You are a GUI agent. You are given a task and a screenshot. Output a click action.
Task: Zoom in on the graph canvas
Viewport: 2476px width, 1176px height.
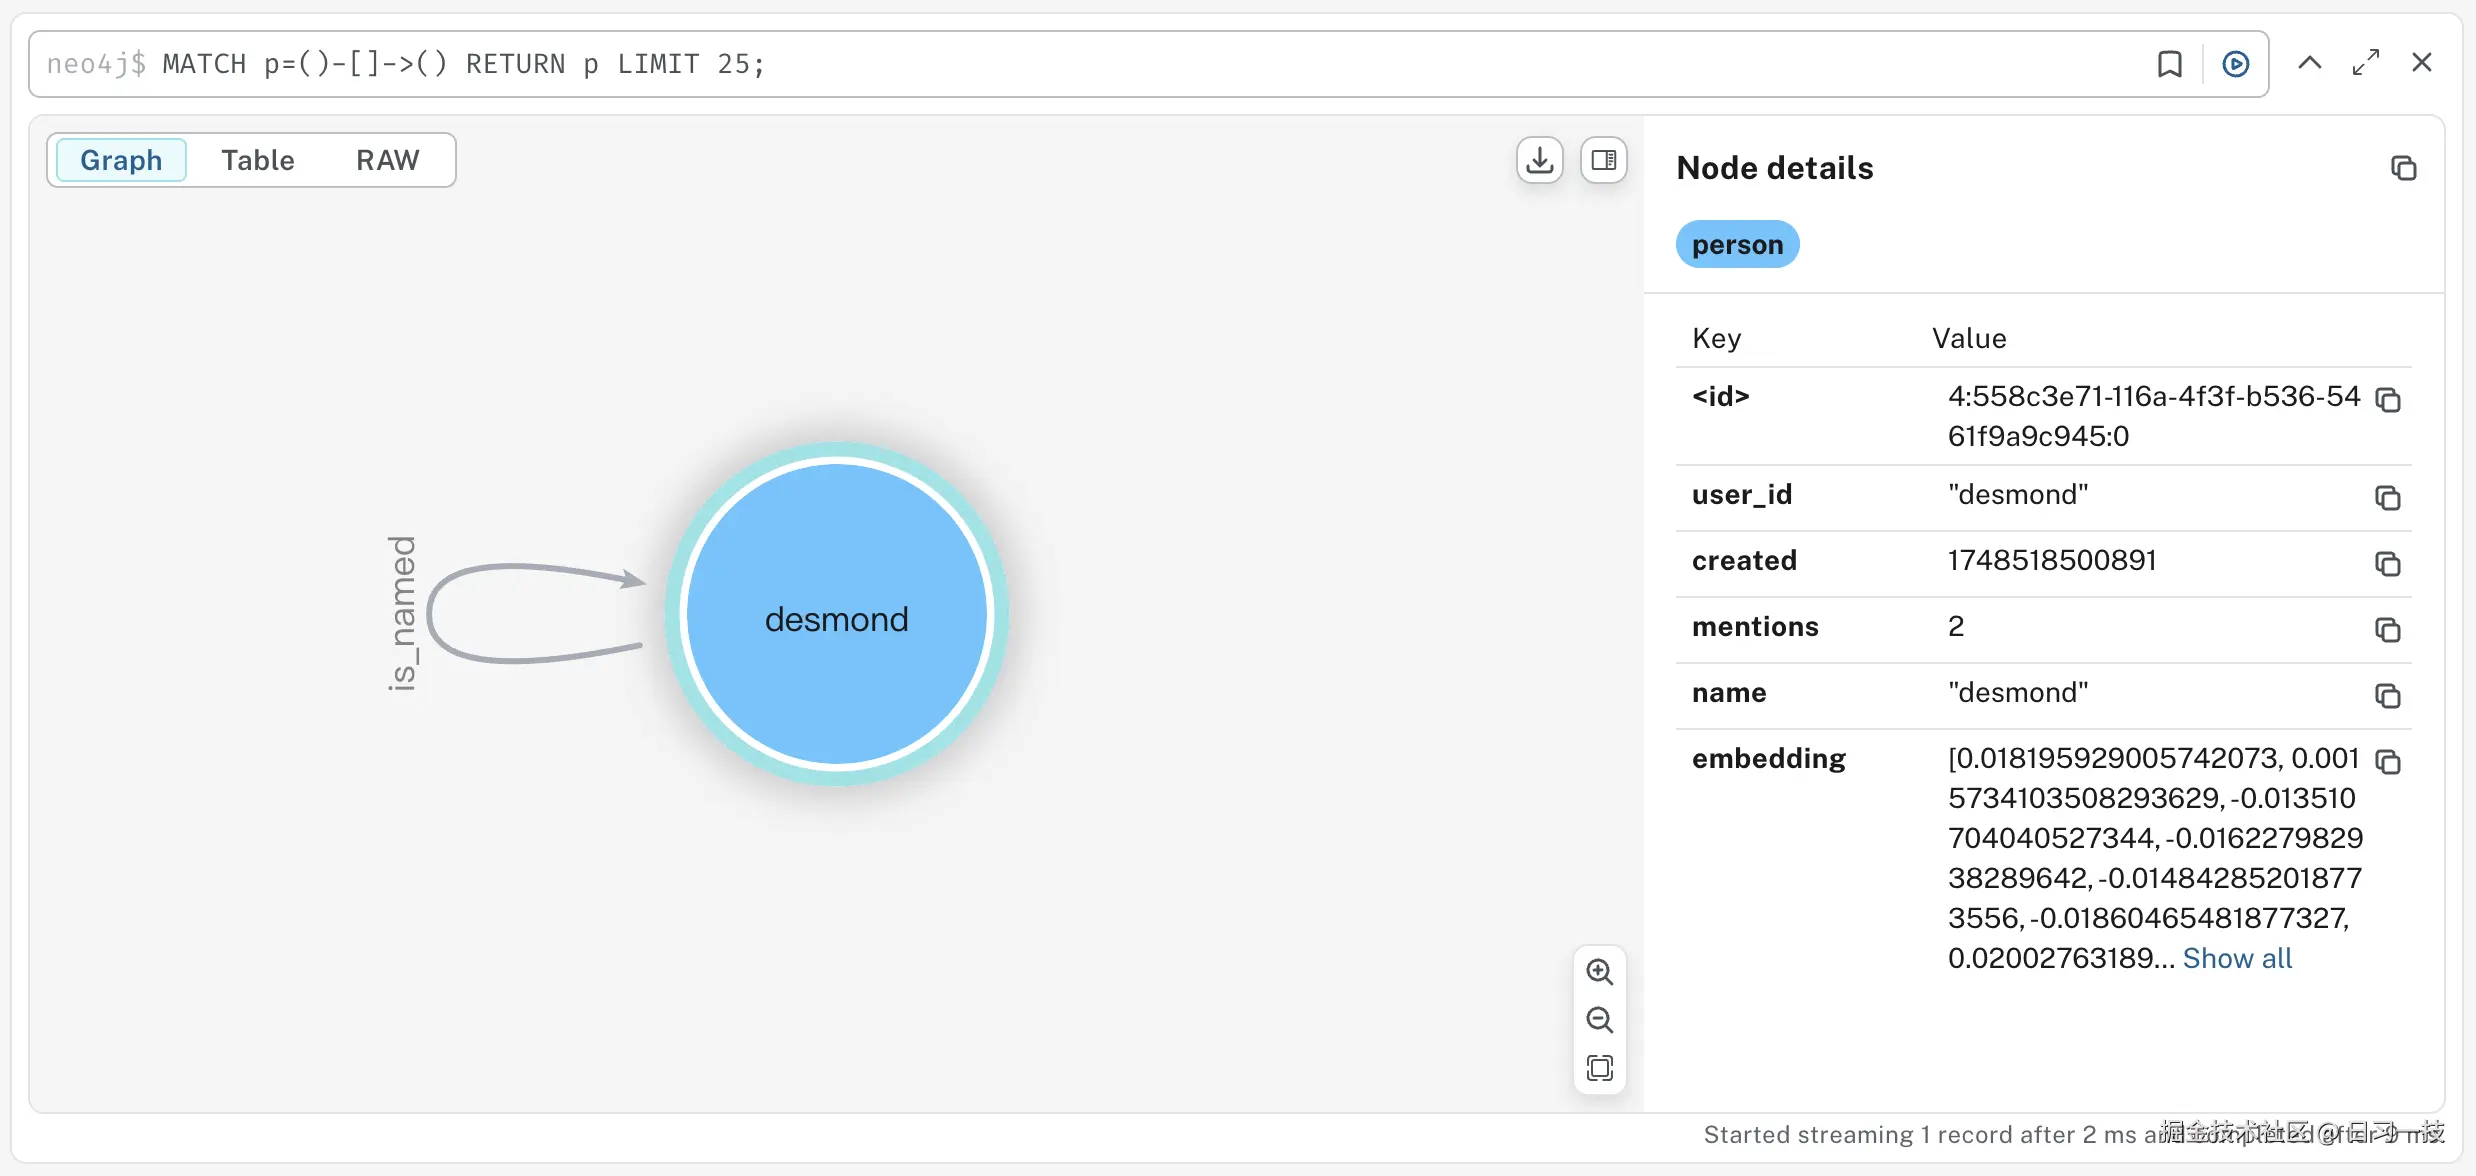(x=1600, y=971)
